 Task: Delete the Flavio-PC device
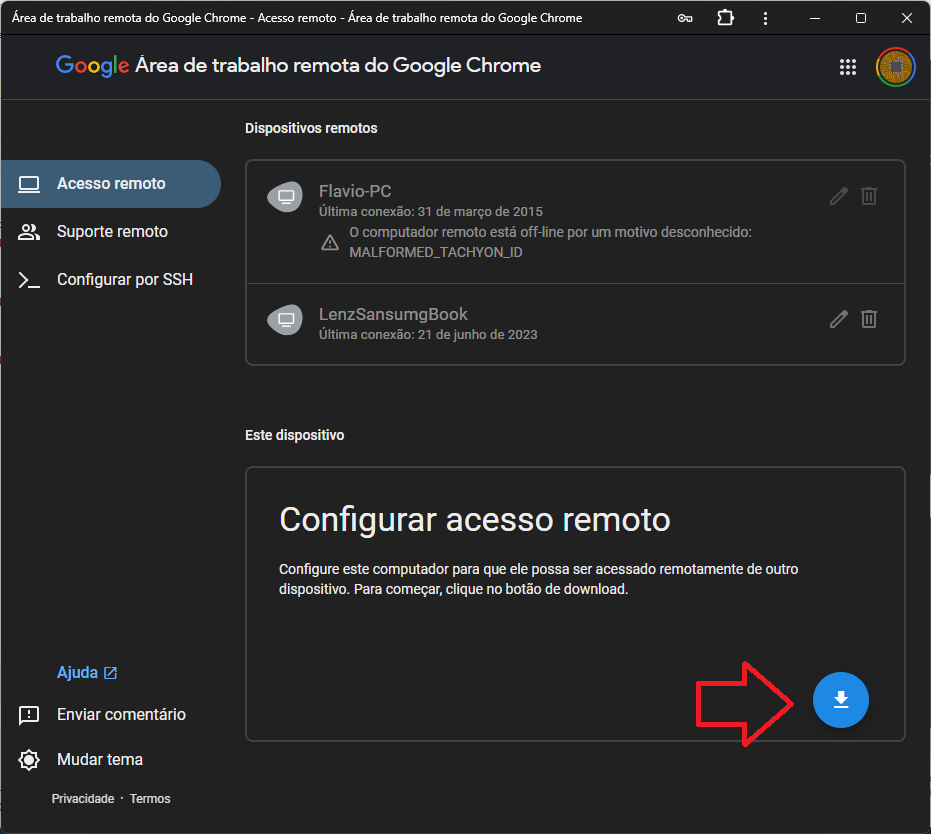click(869, 196)
